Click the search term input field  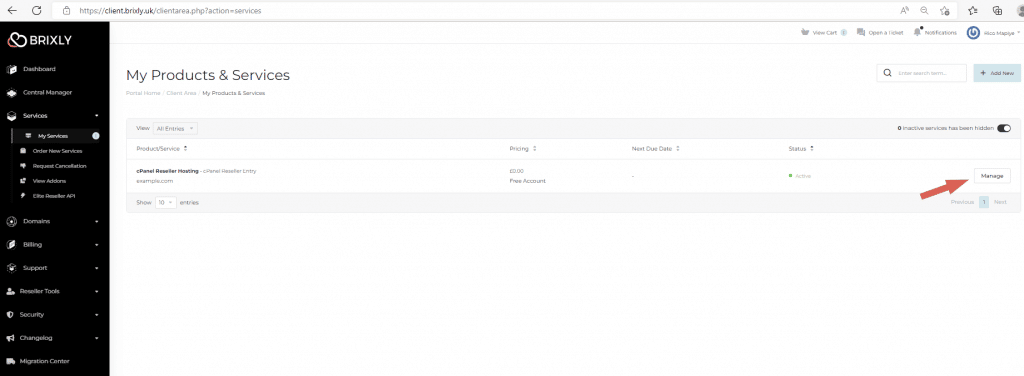coord(930,73)
